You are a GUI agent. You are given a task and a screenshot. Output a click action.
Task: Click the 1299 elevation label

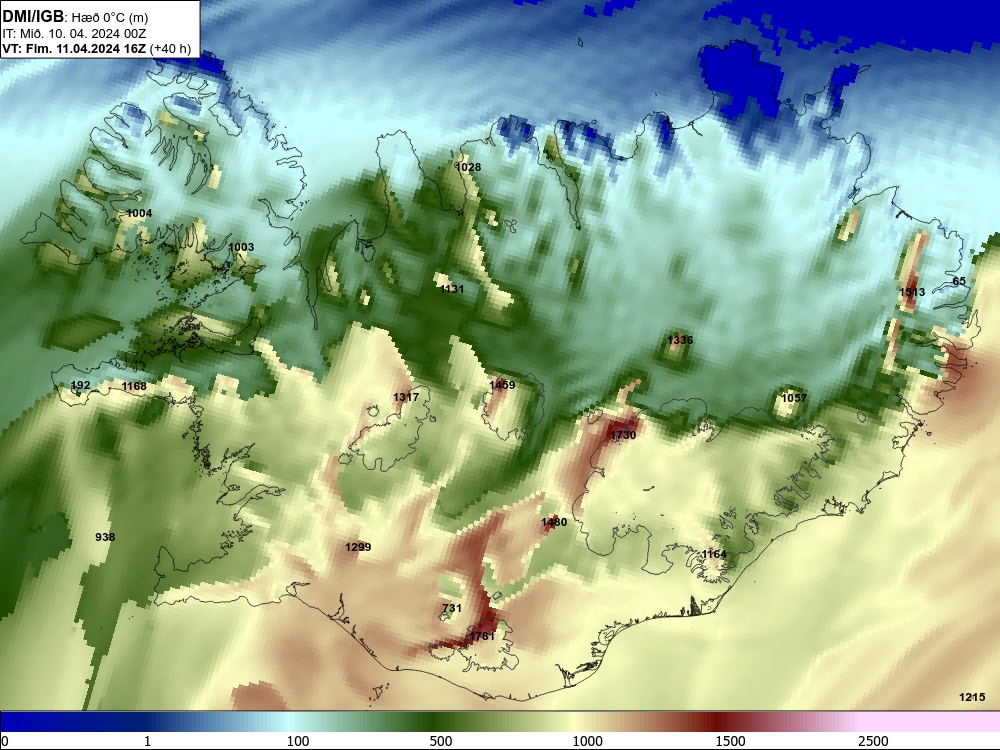[x=358, y=547]
